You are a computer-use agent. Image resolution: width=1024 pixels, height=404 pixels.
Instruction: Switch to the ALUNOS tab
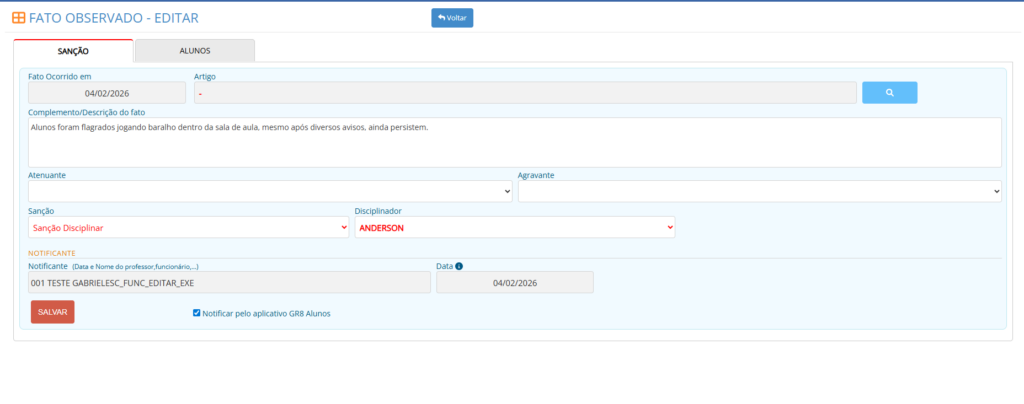click(x=194, y=50)
